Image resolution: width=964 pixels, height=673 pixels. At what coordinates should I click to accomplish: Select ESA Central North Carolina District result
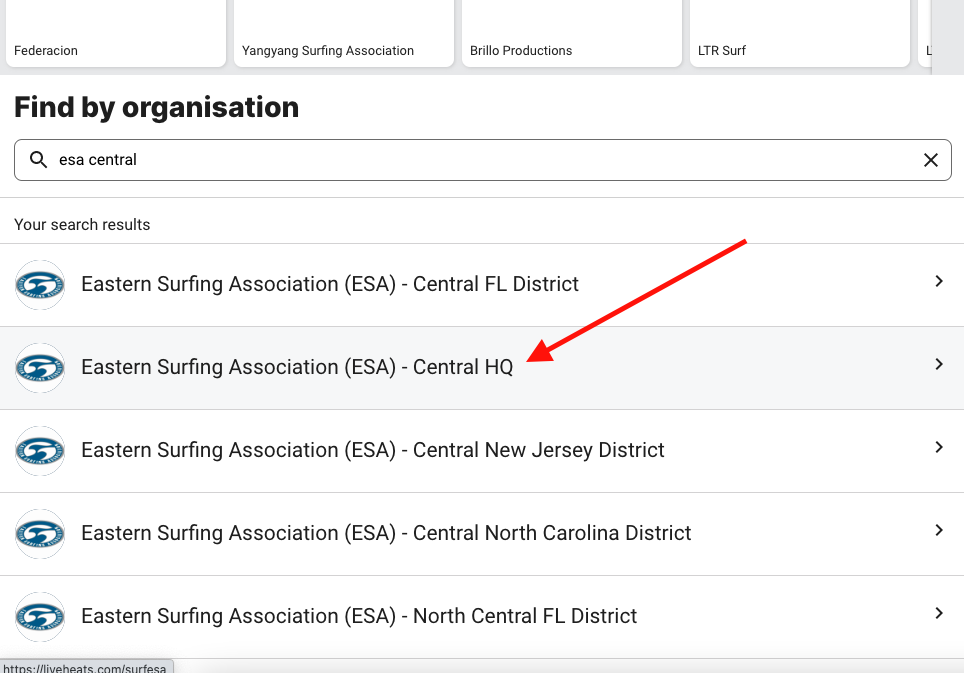click(x=482, y=533)
